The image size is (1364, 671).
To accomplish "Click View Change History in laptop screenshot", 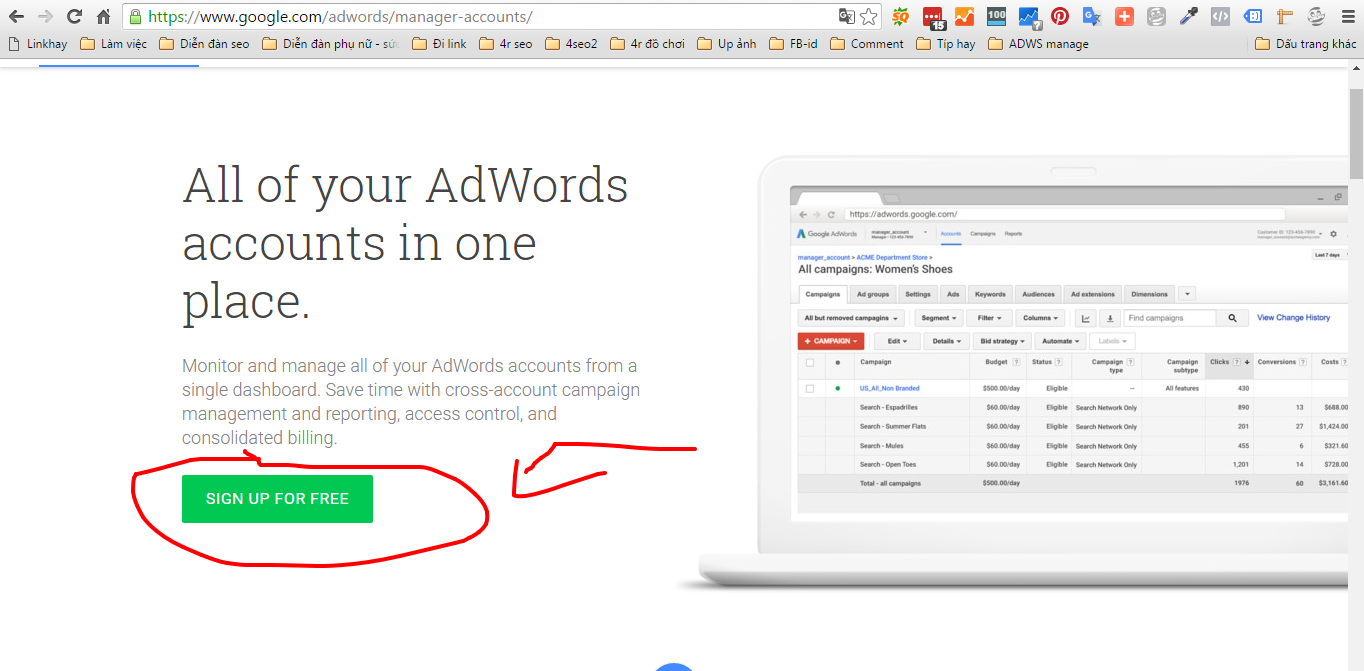I will [1293, 318].
